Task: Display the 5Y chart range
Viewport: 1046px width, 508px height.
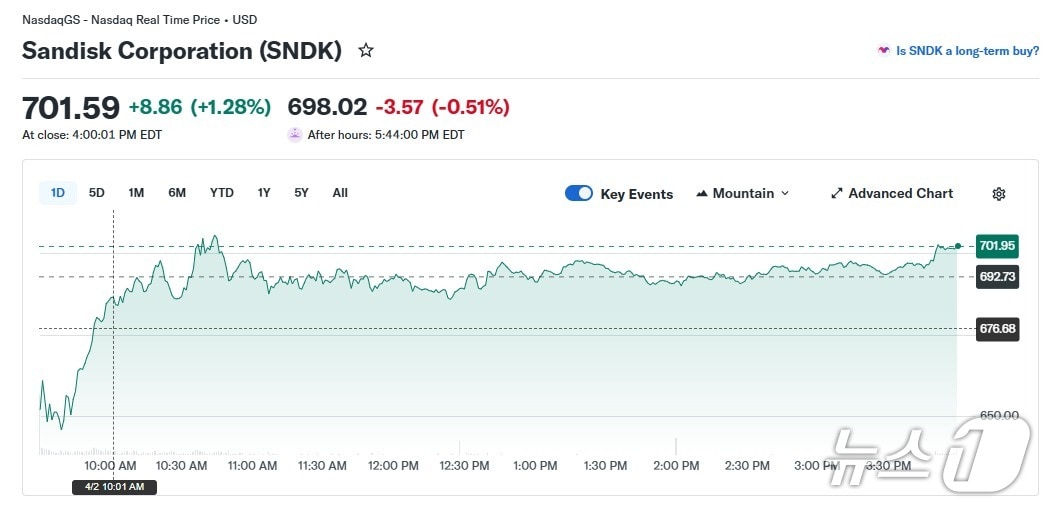Action: pos(301,193)
